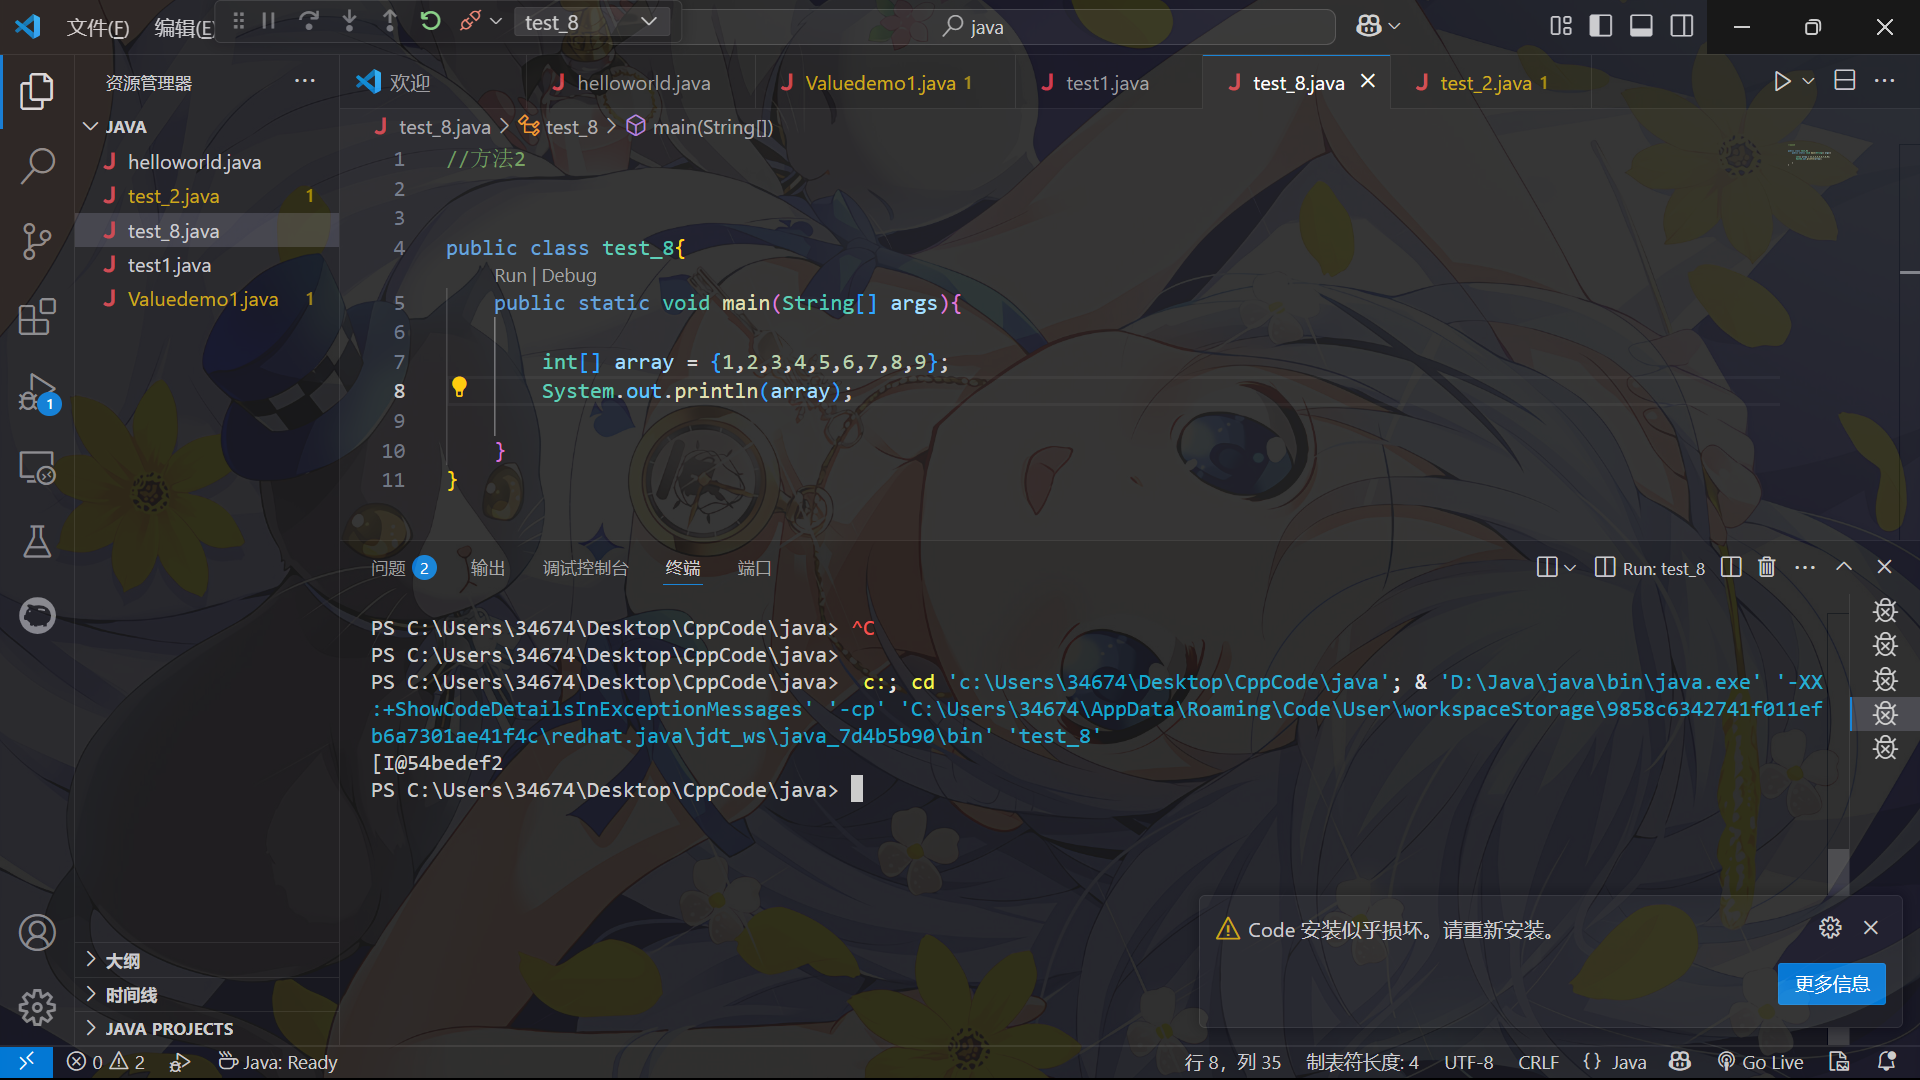
Task: Click the notifications bell in status bar
Action: click(x=1887, y=1062)
